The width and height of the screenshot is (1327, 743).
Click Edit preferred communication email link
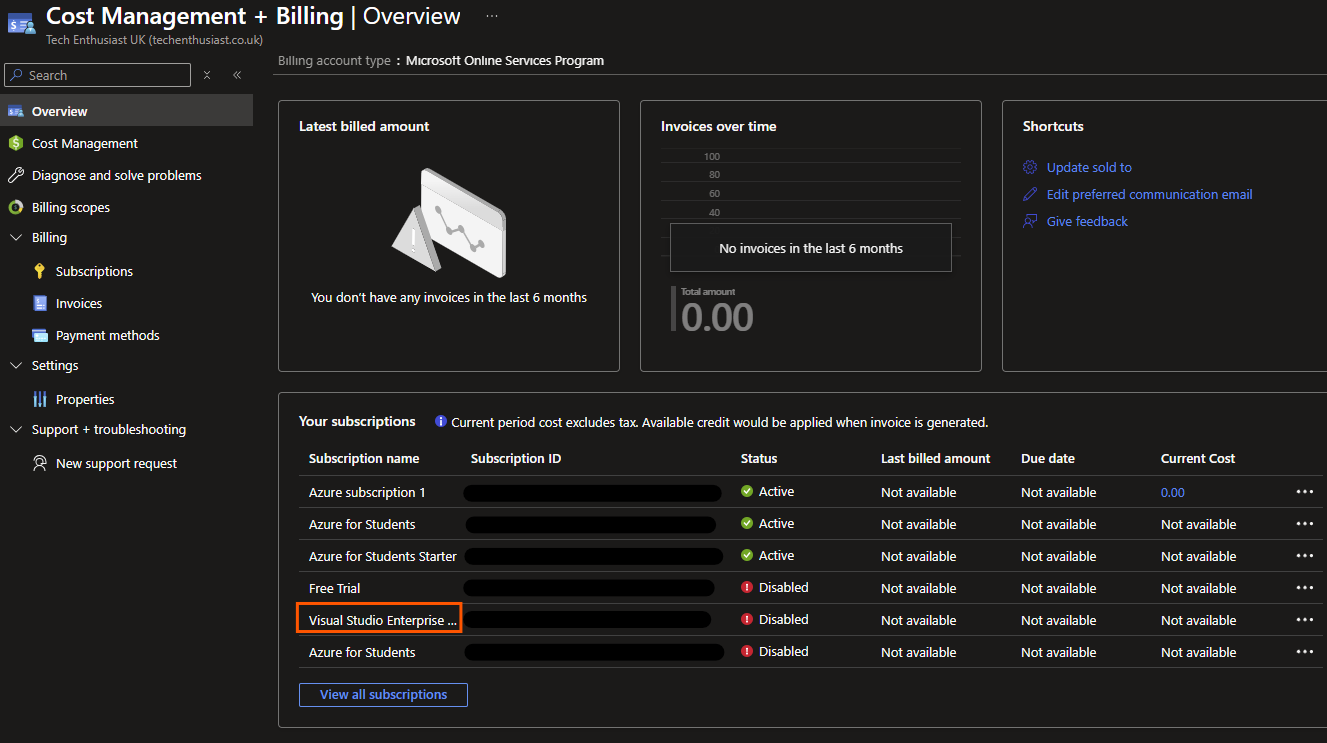(1149, 194)
